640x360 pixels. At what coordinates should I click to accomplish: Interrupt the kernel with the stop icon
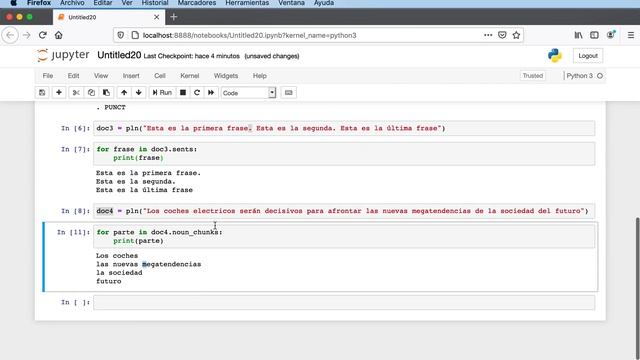(183, 93)
